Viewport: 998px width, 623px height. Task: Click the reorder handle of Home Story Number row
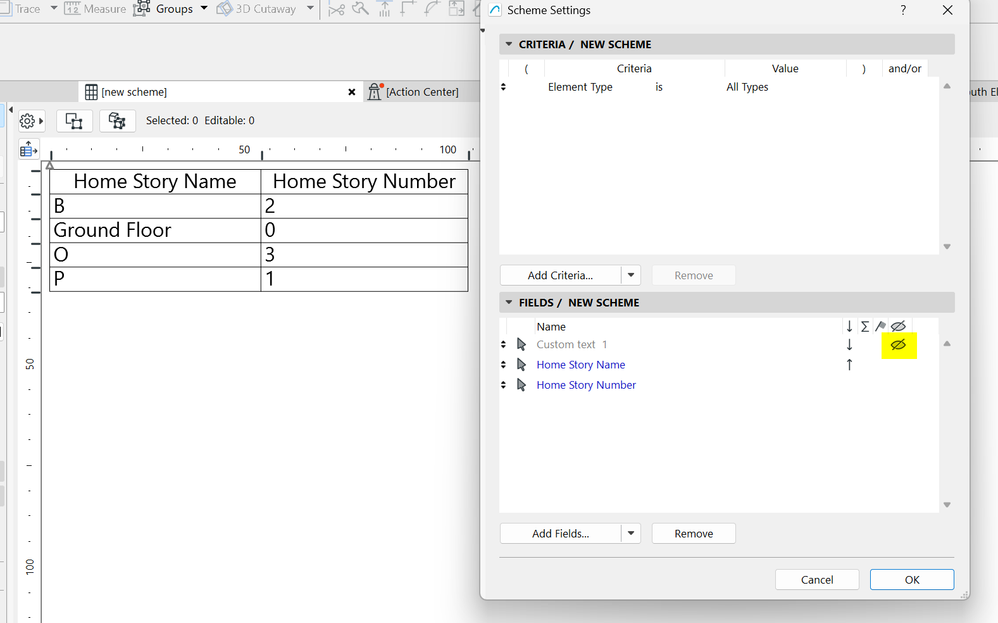[x=503, y=385]
